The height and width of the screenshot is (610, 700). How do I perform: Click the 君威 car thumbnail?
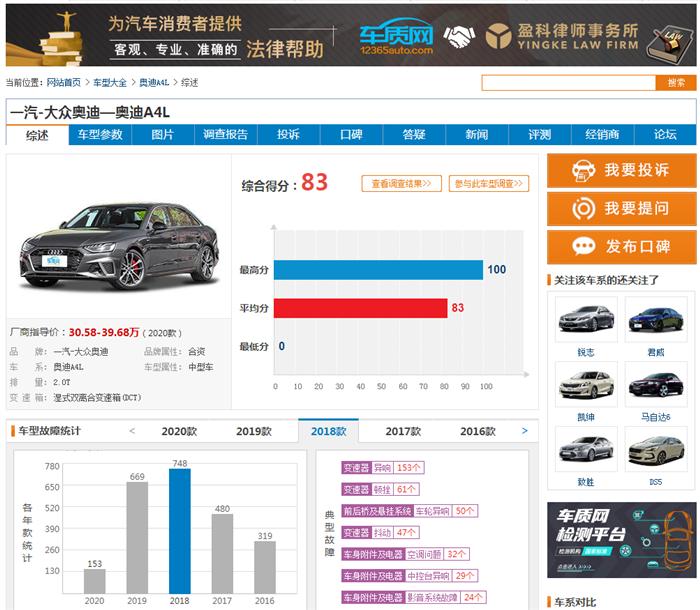656,320
